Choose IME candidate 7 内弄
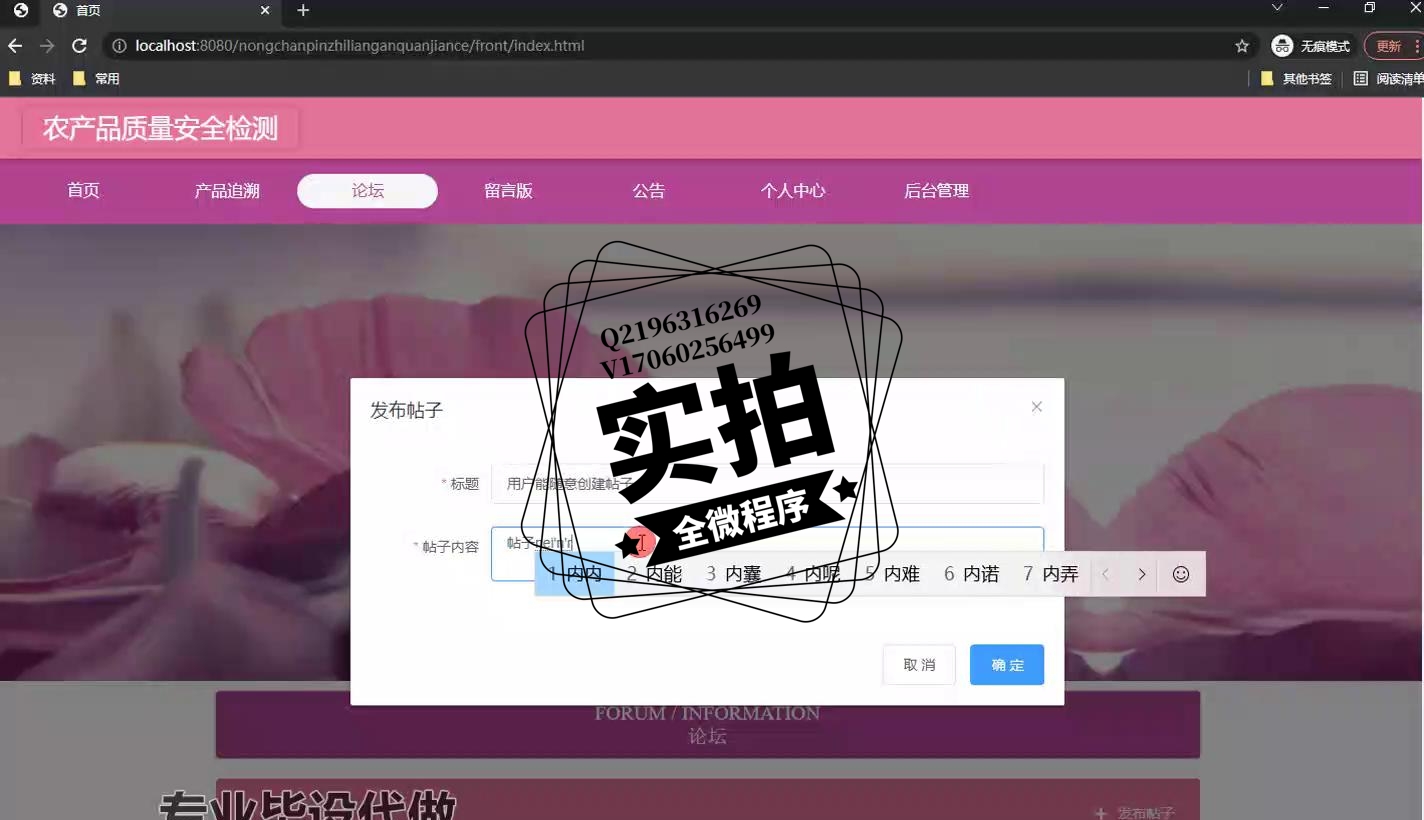Viewport: 1424px width, 820px height. [1050, 574]
